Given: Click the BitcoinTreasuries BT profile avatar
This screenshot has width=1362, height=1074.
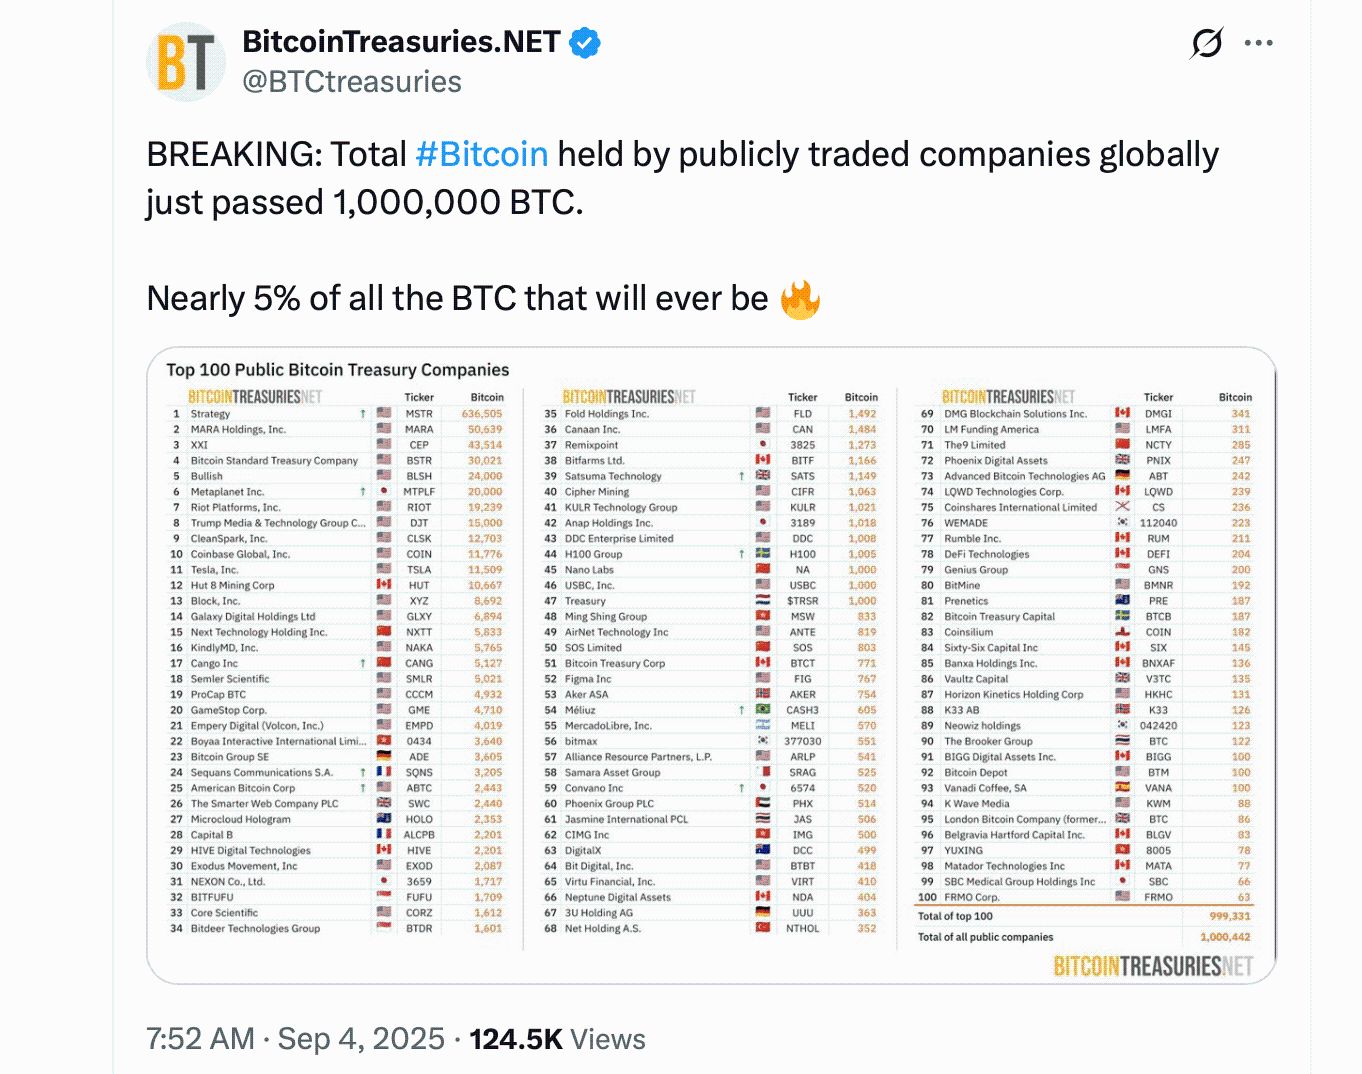Looking at the screenshot, I should 186,63.
